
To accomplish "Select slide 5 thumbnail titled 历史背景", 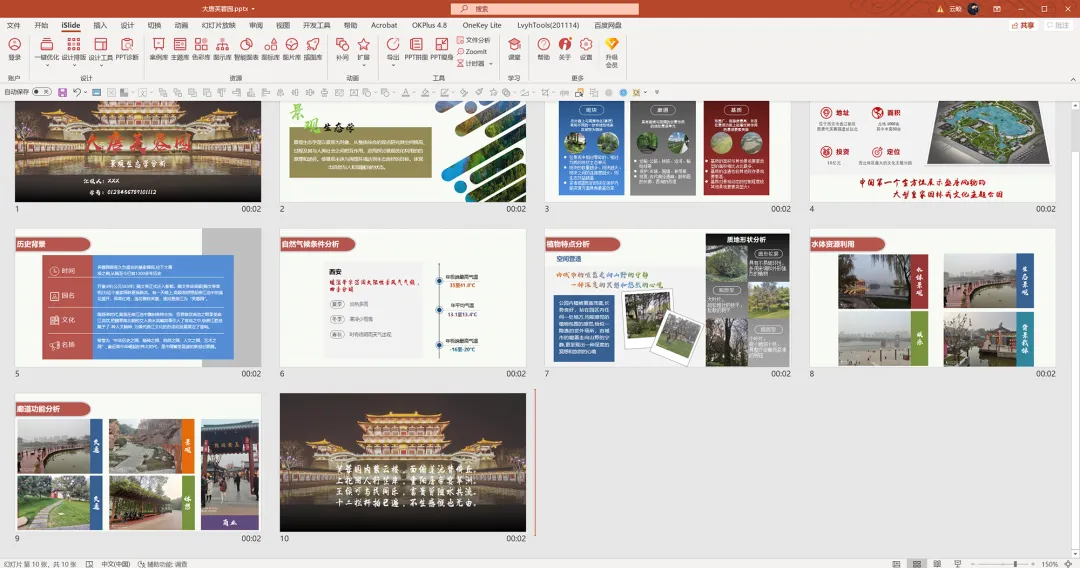I will 138,297.
